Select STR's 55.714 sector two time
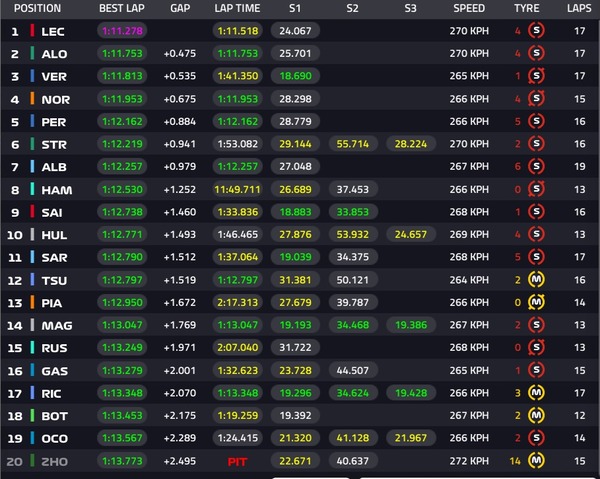Viewport: 600px width, 479px height. (352, 144)
